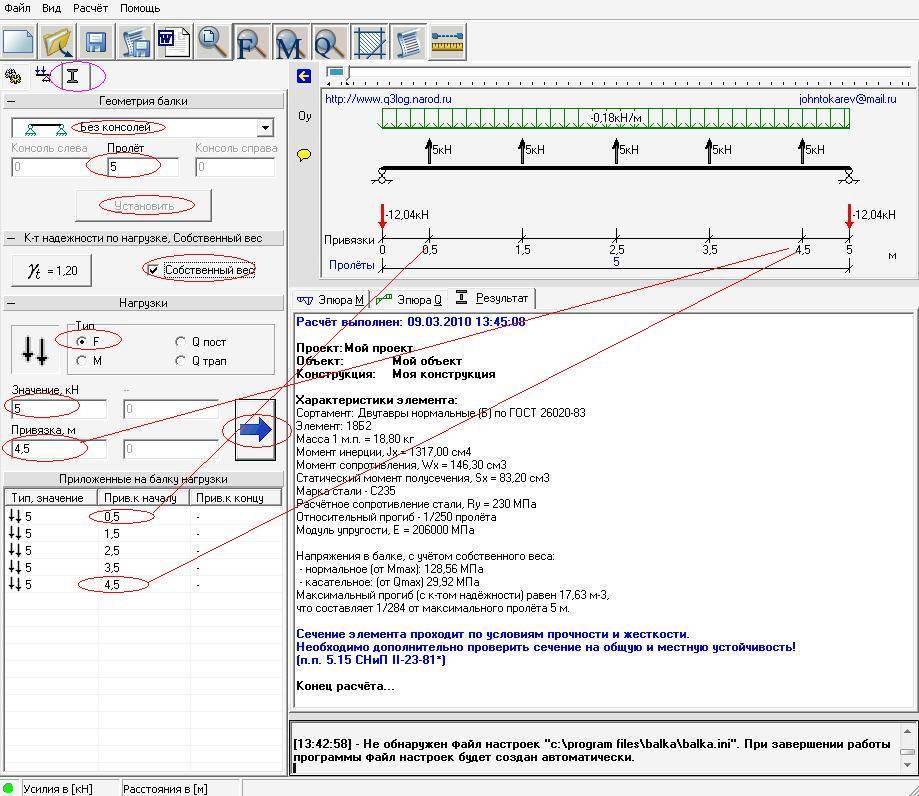
Task: Open the Расчёт menu
Action: click(x=90, y=8)
